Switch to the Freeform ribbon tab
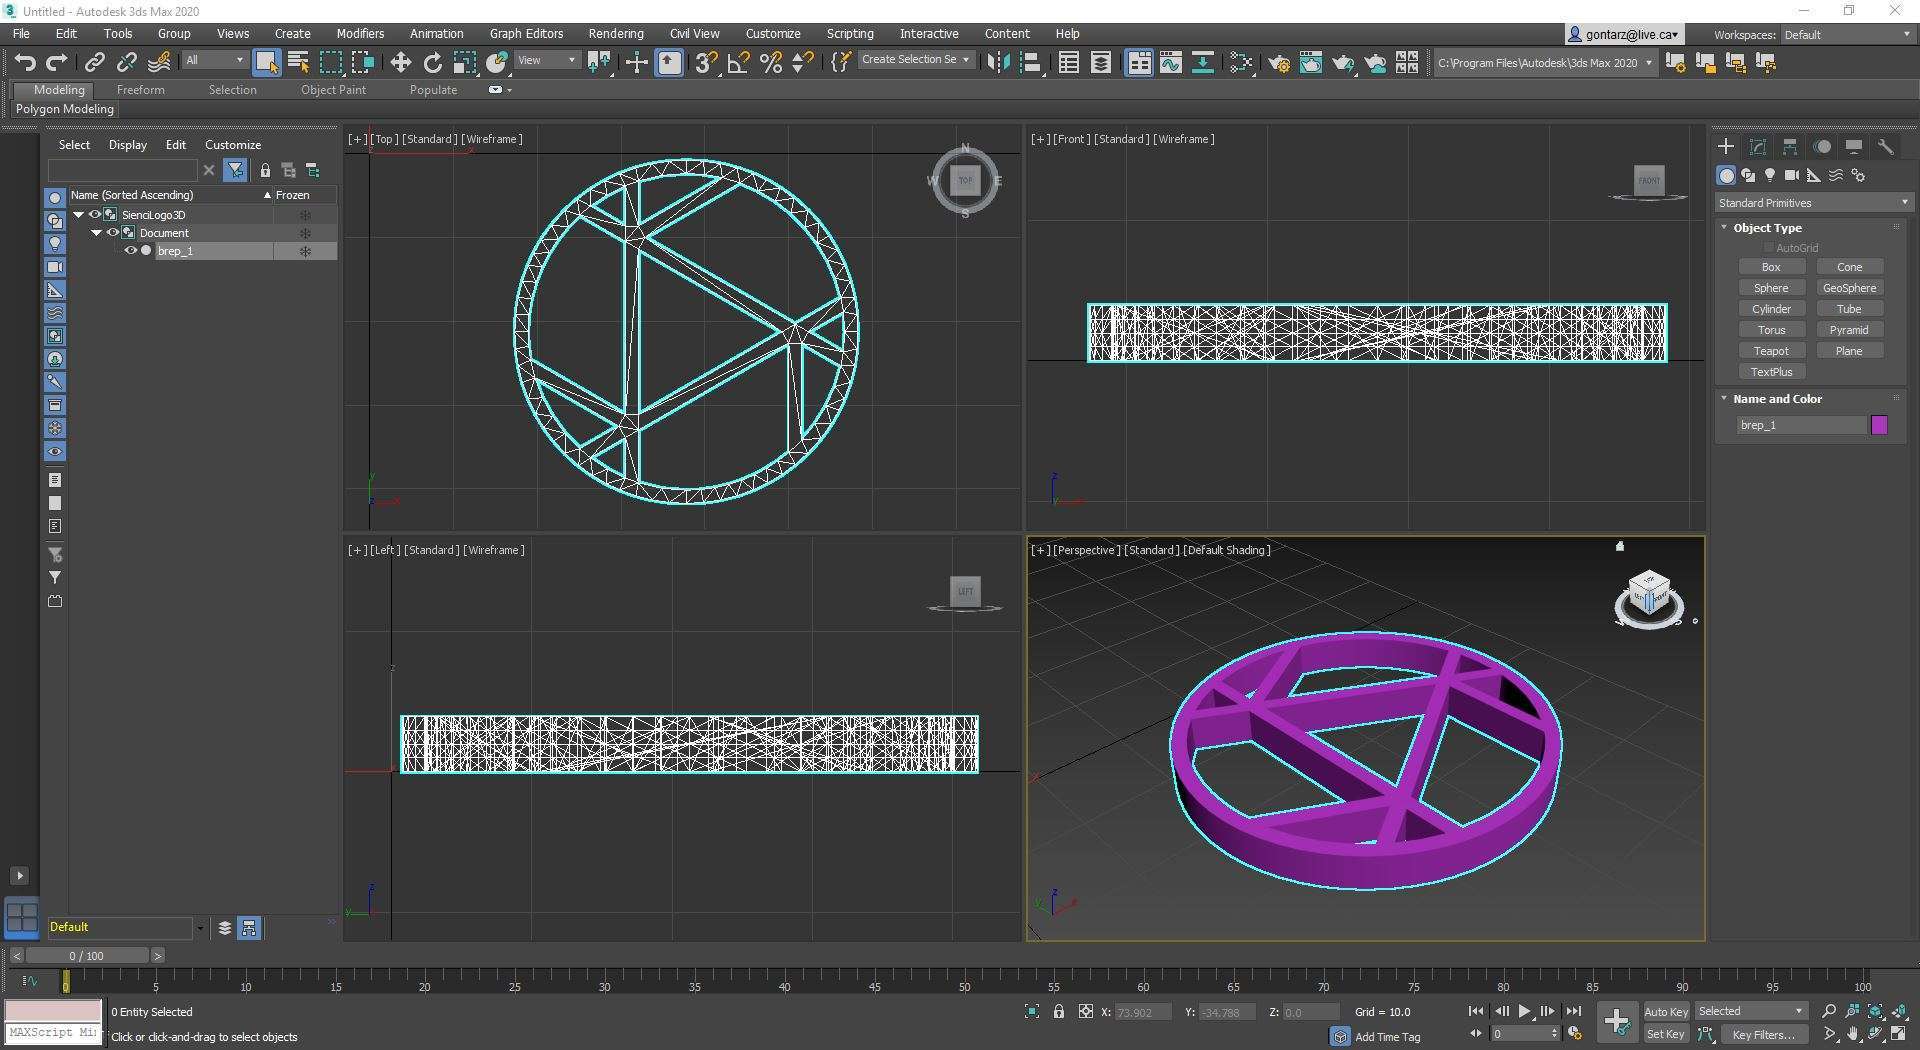The width and height of the screenshot is (1920, 1050). coord(140,90)
